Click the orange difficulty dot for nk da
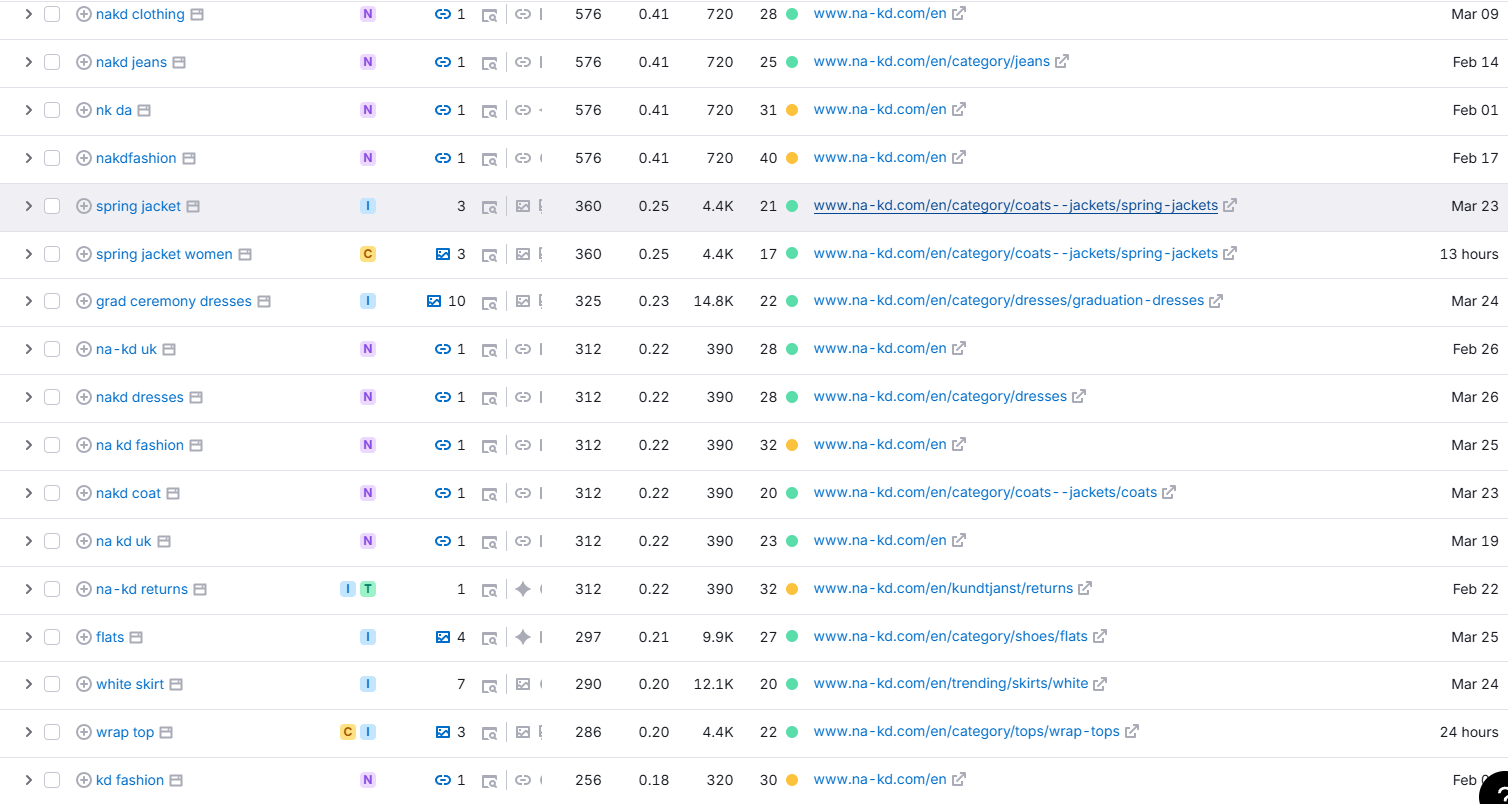1508x804 pixels. point(792,110)
